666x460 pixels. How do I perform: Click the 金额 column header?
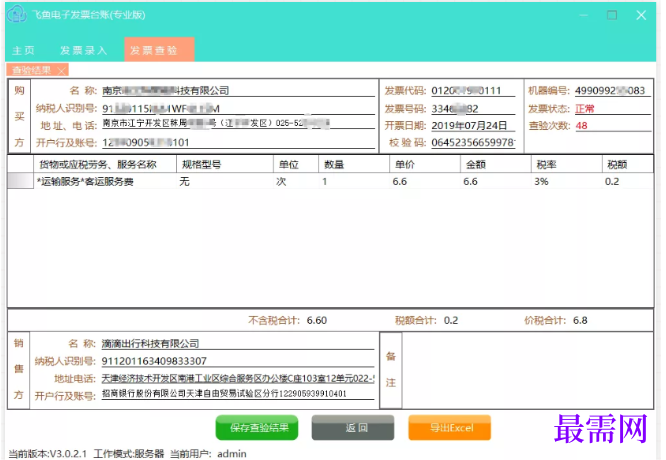[x=496, y=164]
